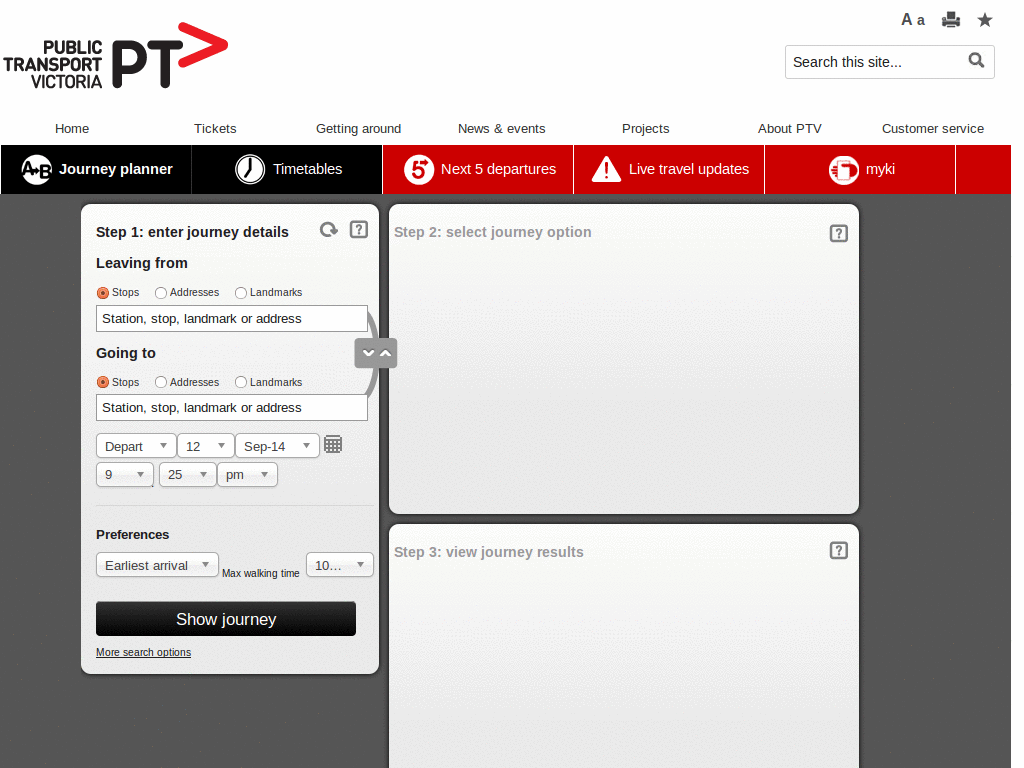Open Step 1 help question icon
Screen dimensions: 1024x768
[x=359, y=230]
